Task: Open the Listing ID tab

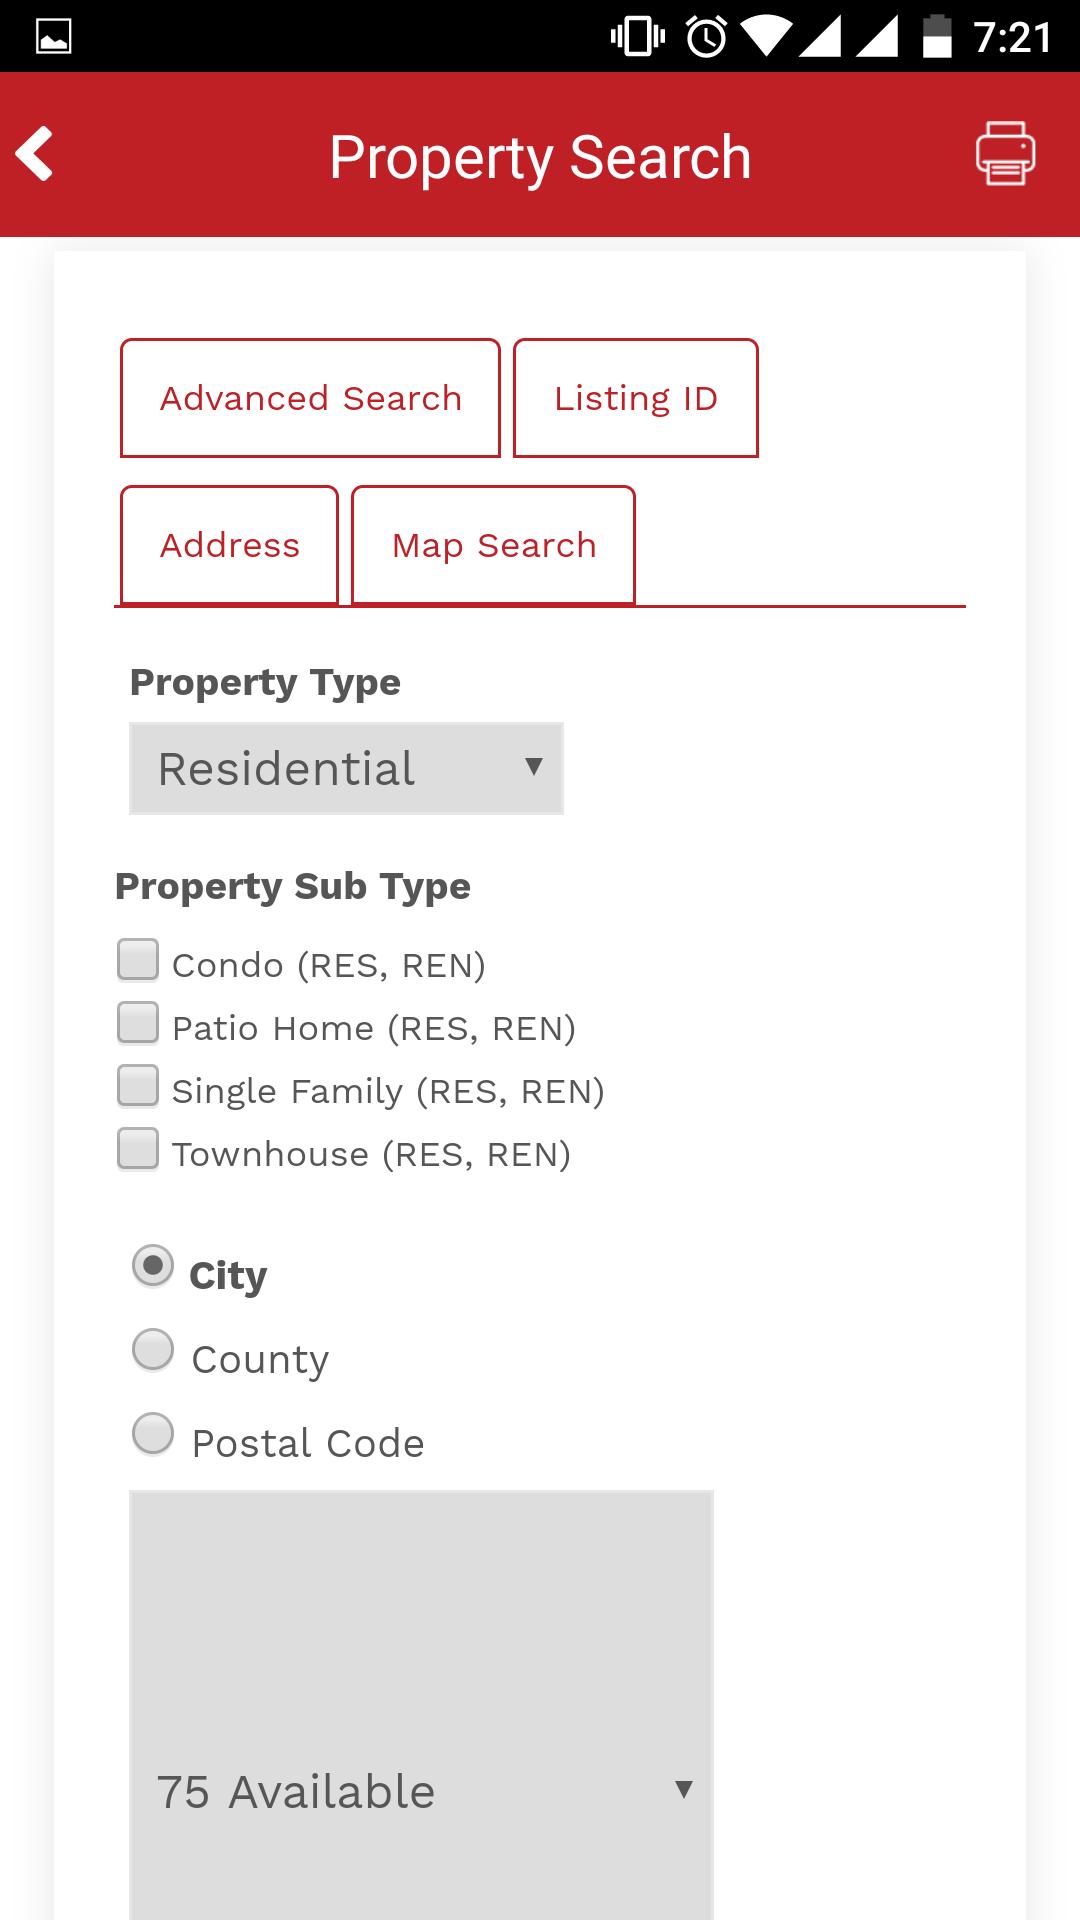Action: pyautogui.click(x=636, y=398)
